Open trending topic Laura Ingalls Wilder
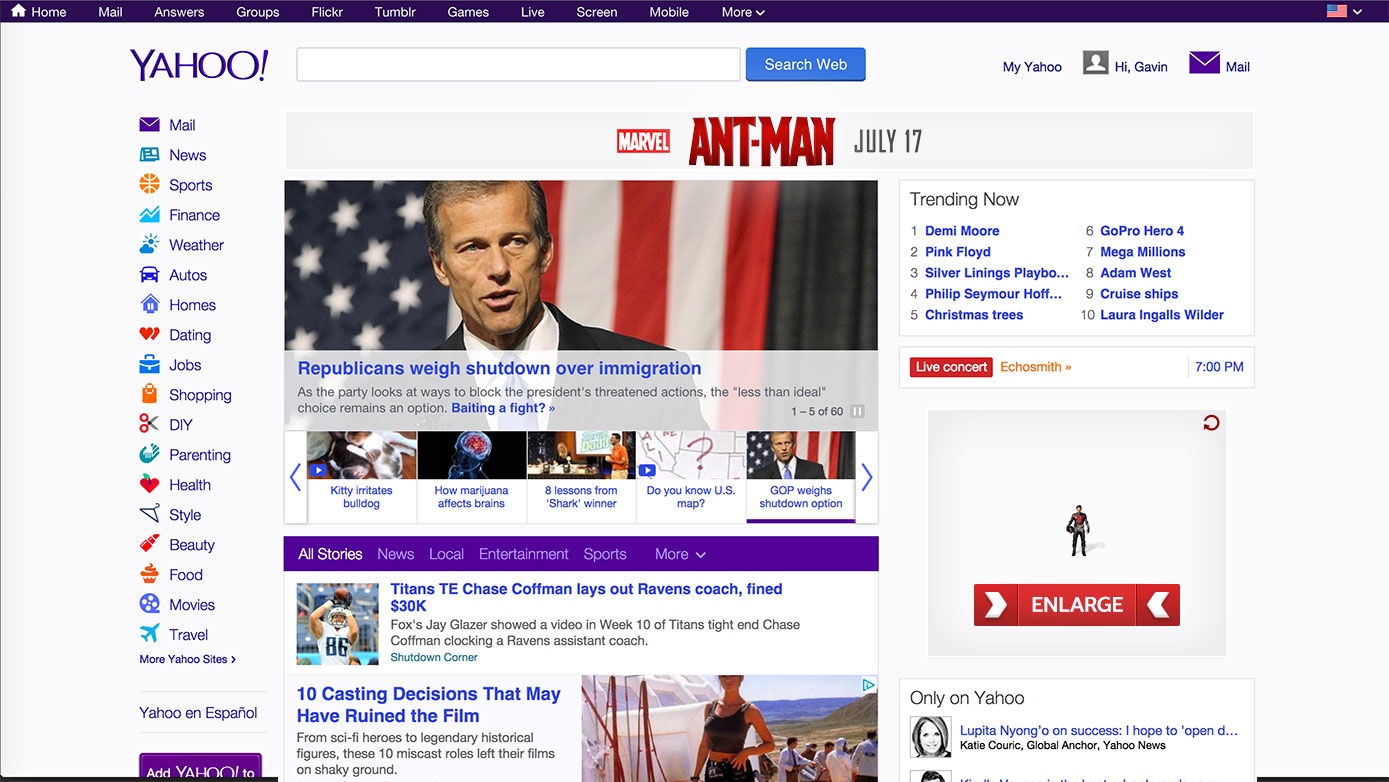 click(x=1162, y=315)
